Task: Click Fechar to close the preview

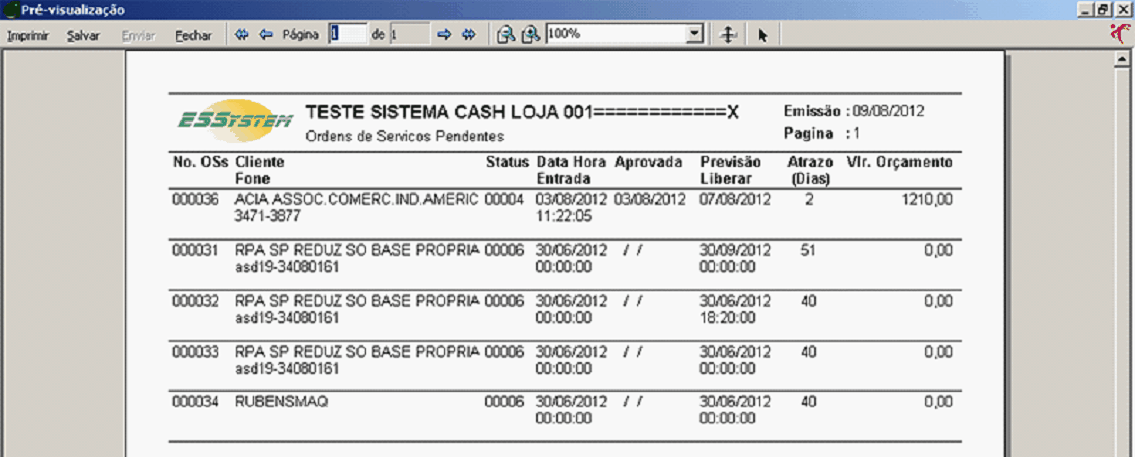Action: pyautogui.click(x=193, y=35)
